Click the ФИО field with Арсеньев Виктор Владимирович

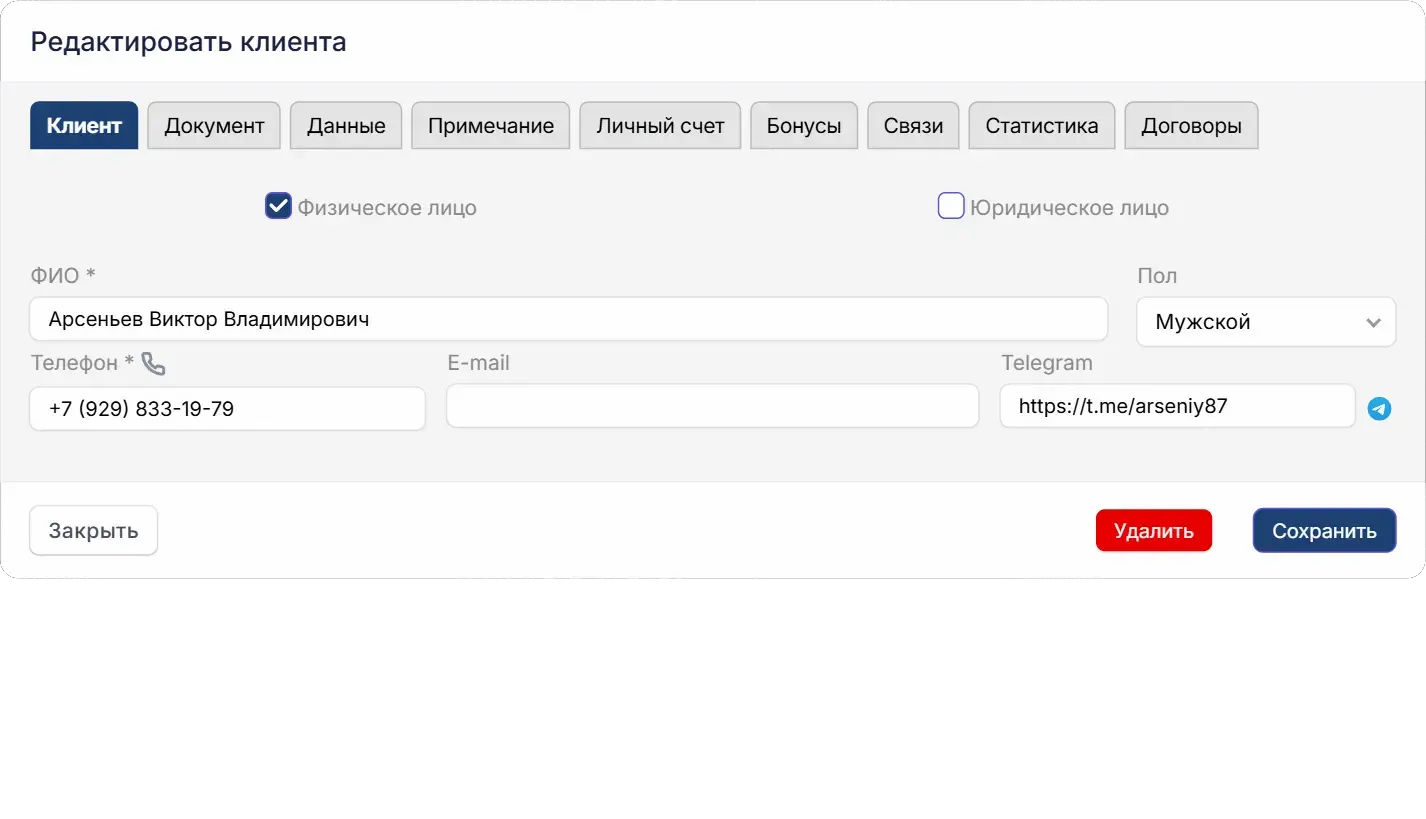point(569,319)
